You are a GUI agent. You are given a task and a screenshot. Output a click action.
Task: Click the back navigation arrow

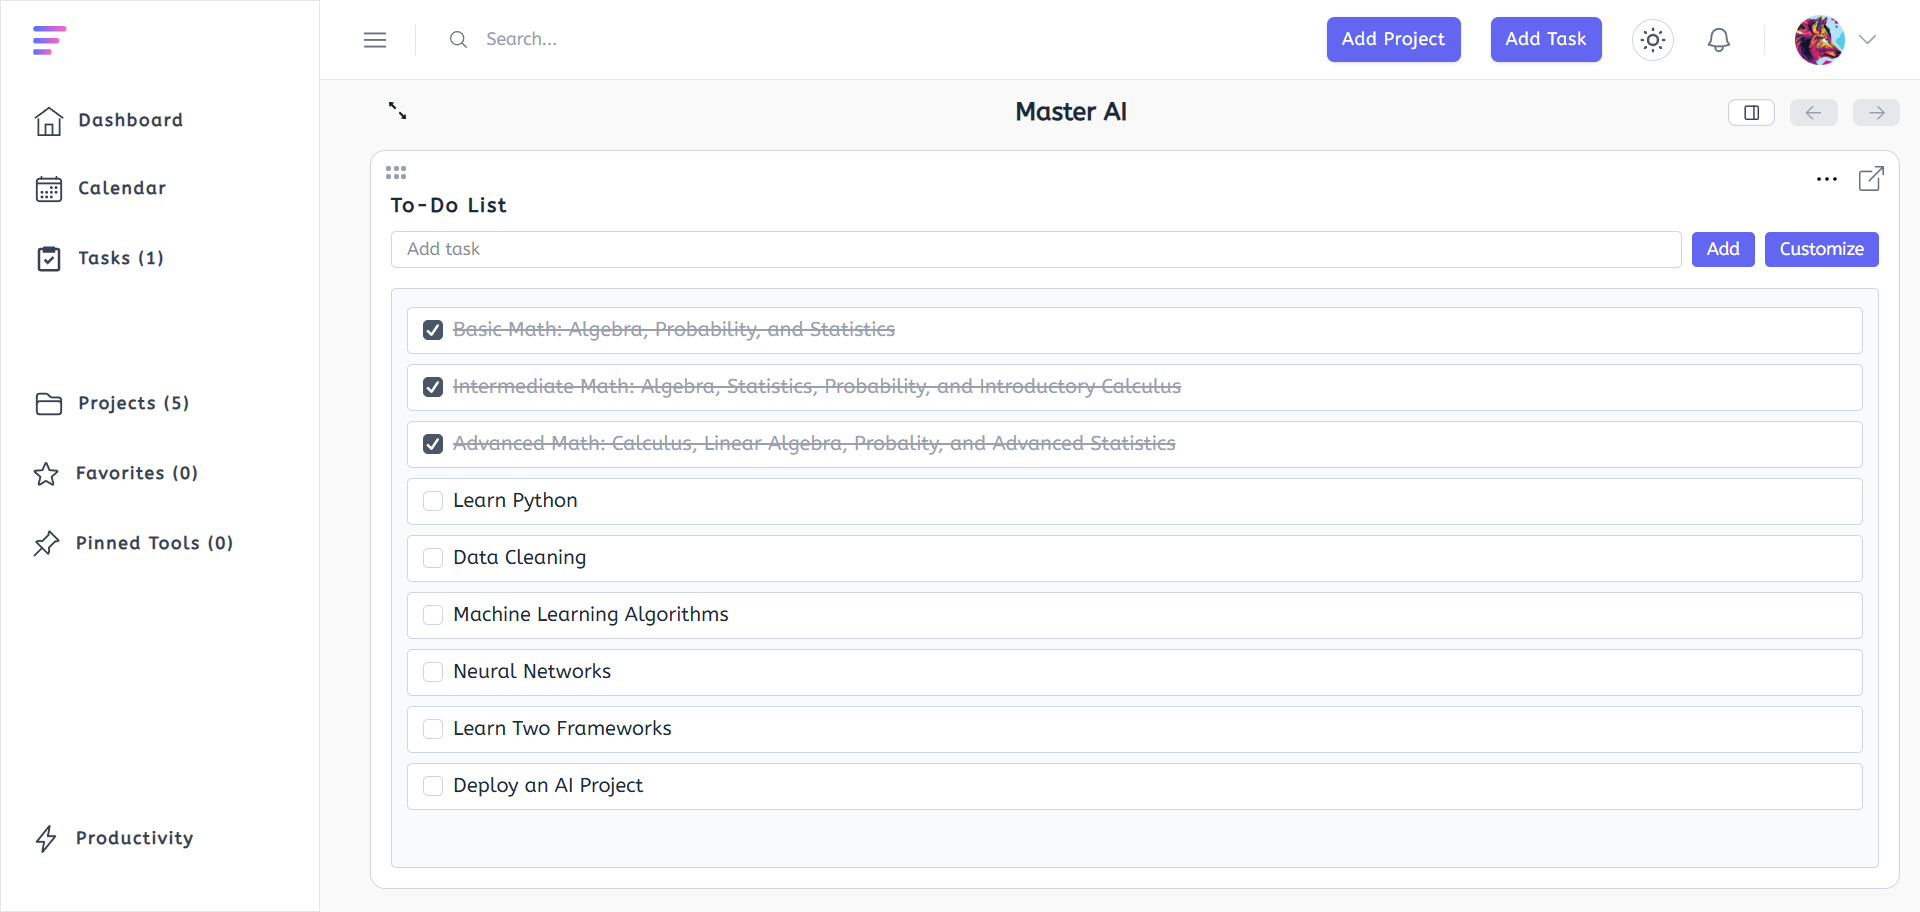tap(1813, 112)
